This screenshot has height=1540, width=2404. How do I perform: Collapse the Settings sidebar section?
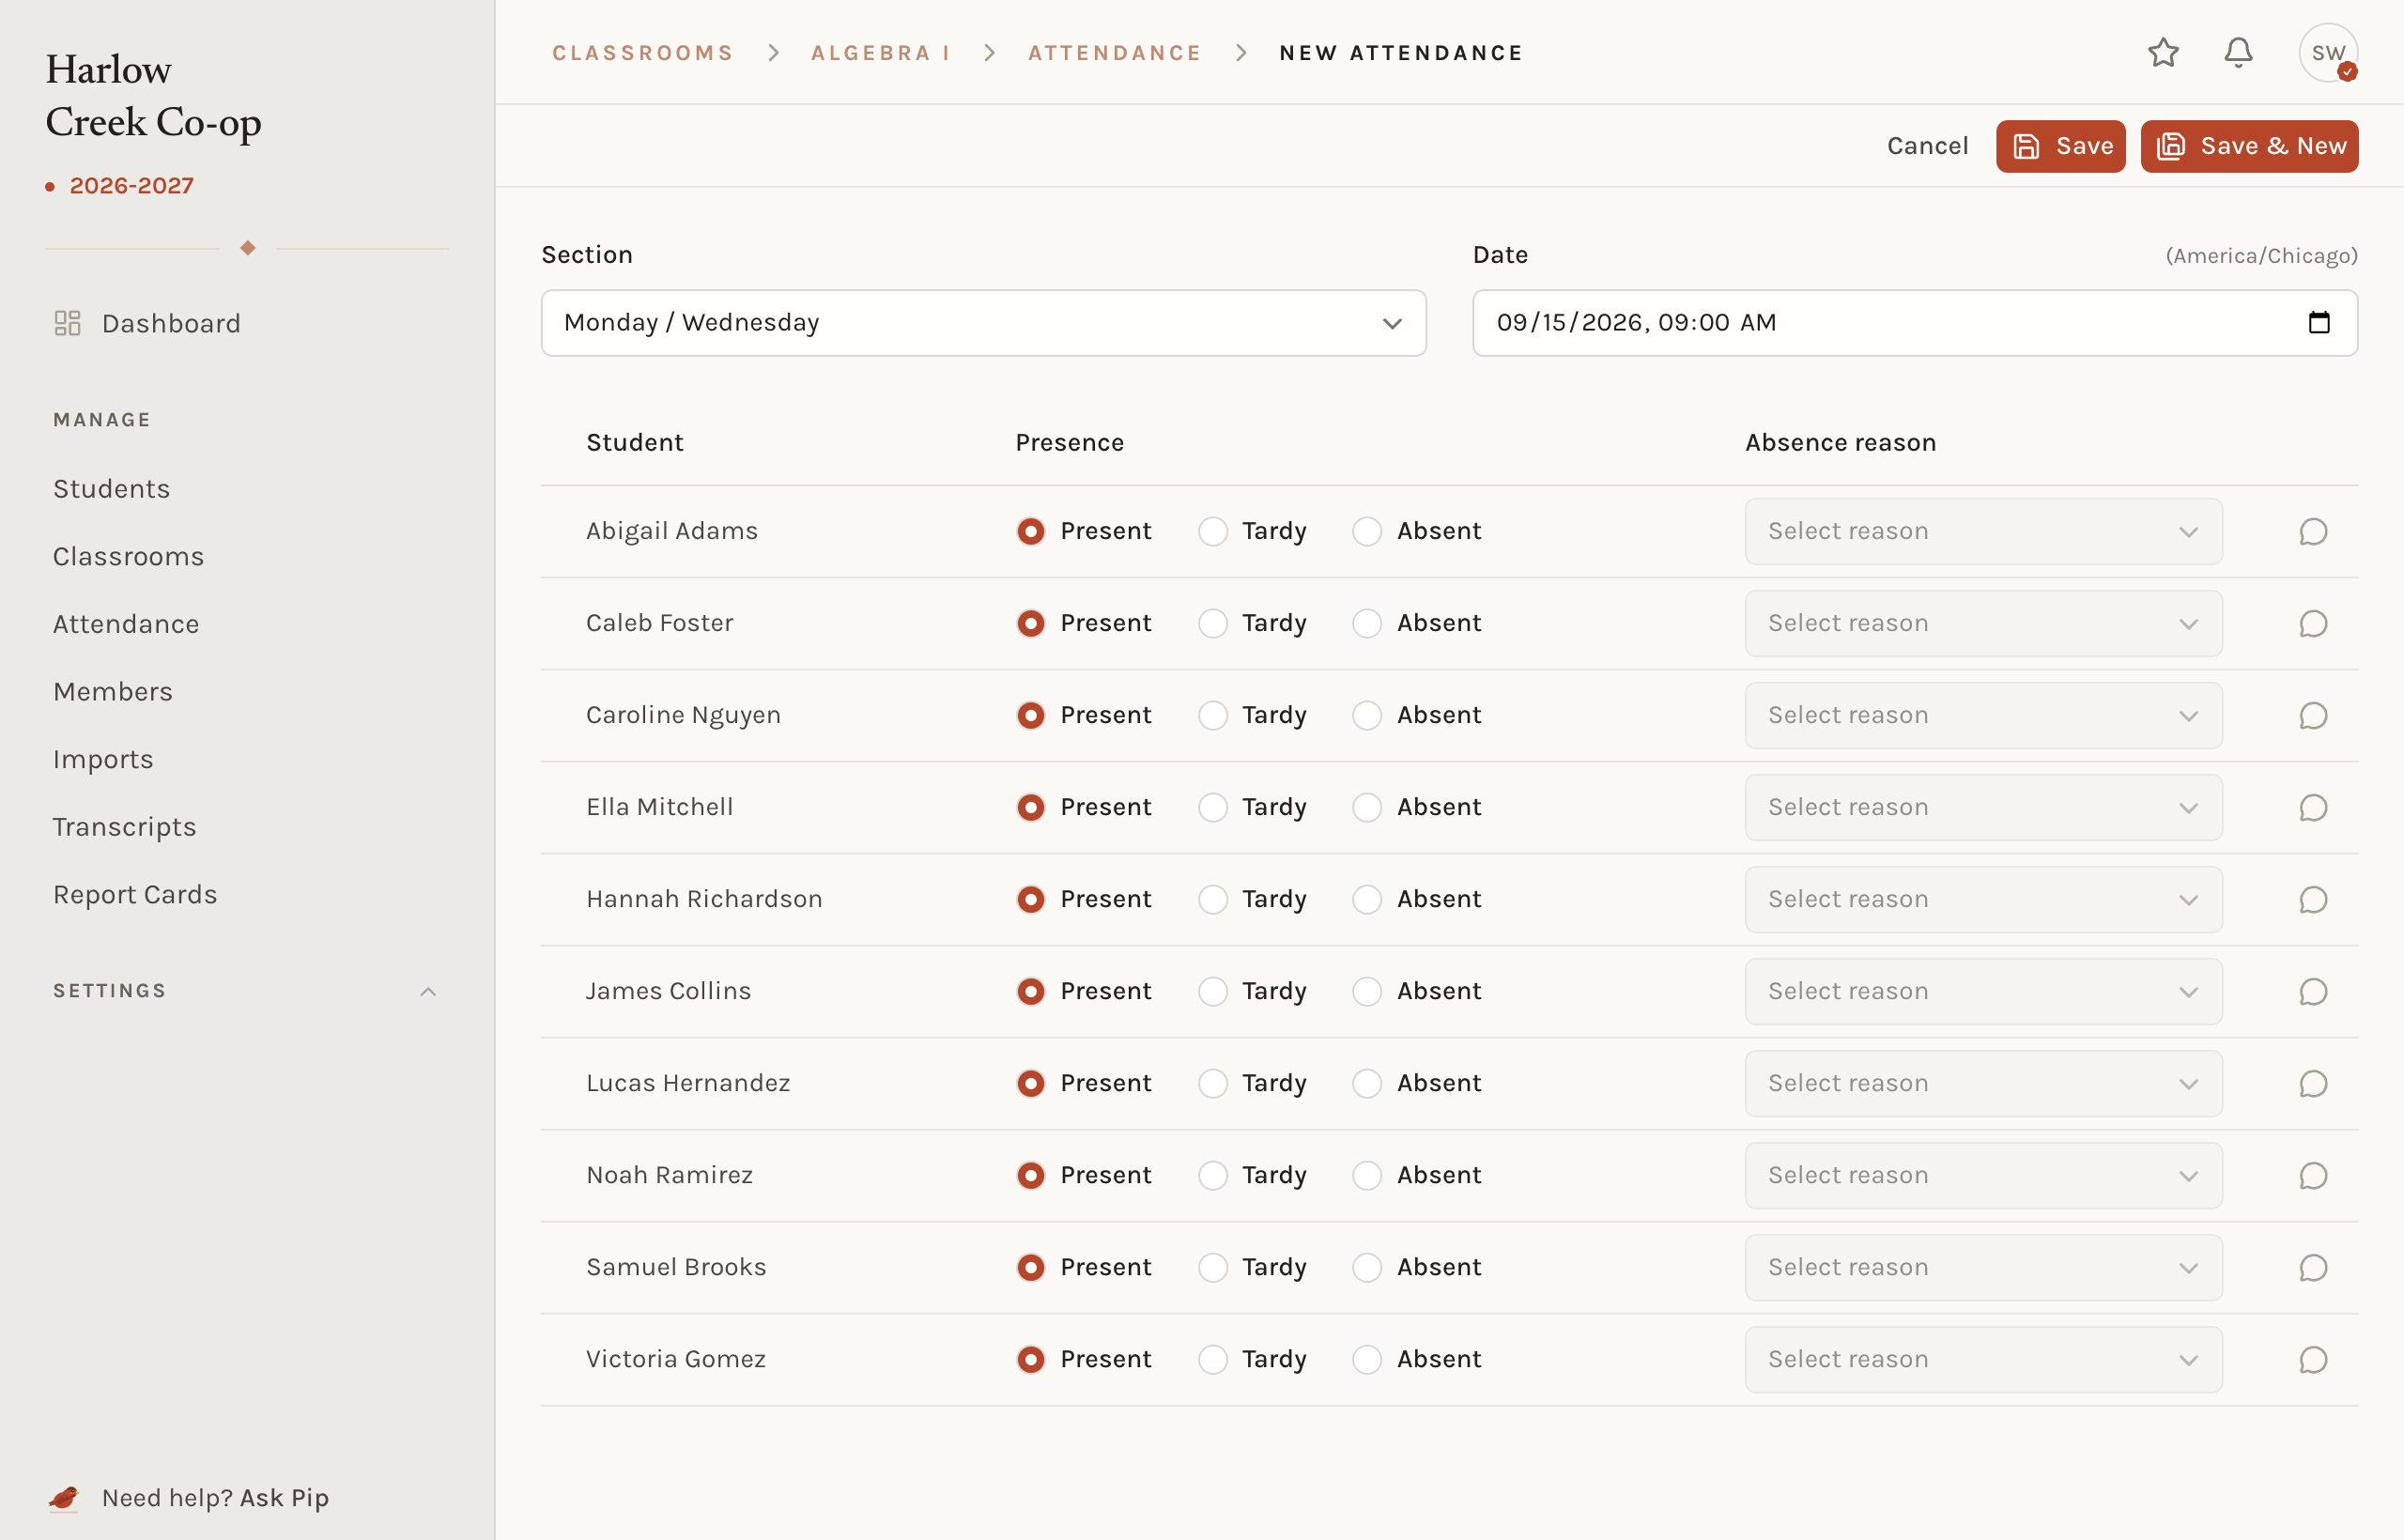[x=428, y=991]
